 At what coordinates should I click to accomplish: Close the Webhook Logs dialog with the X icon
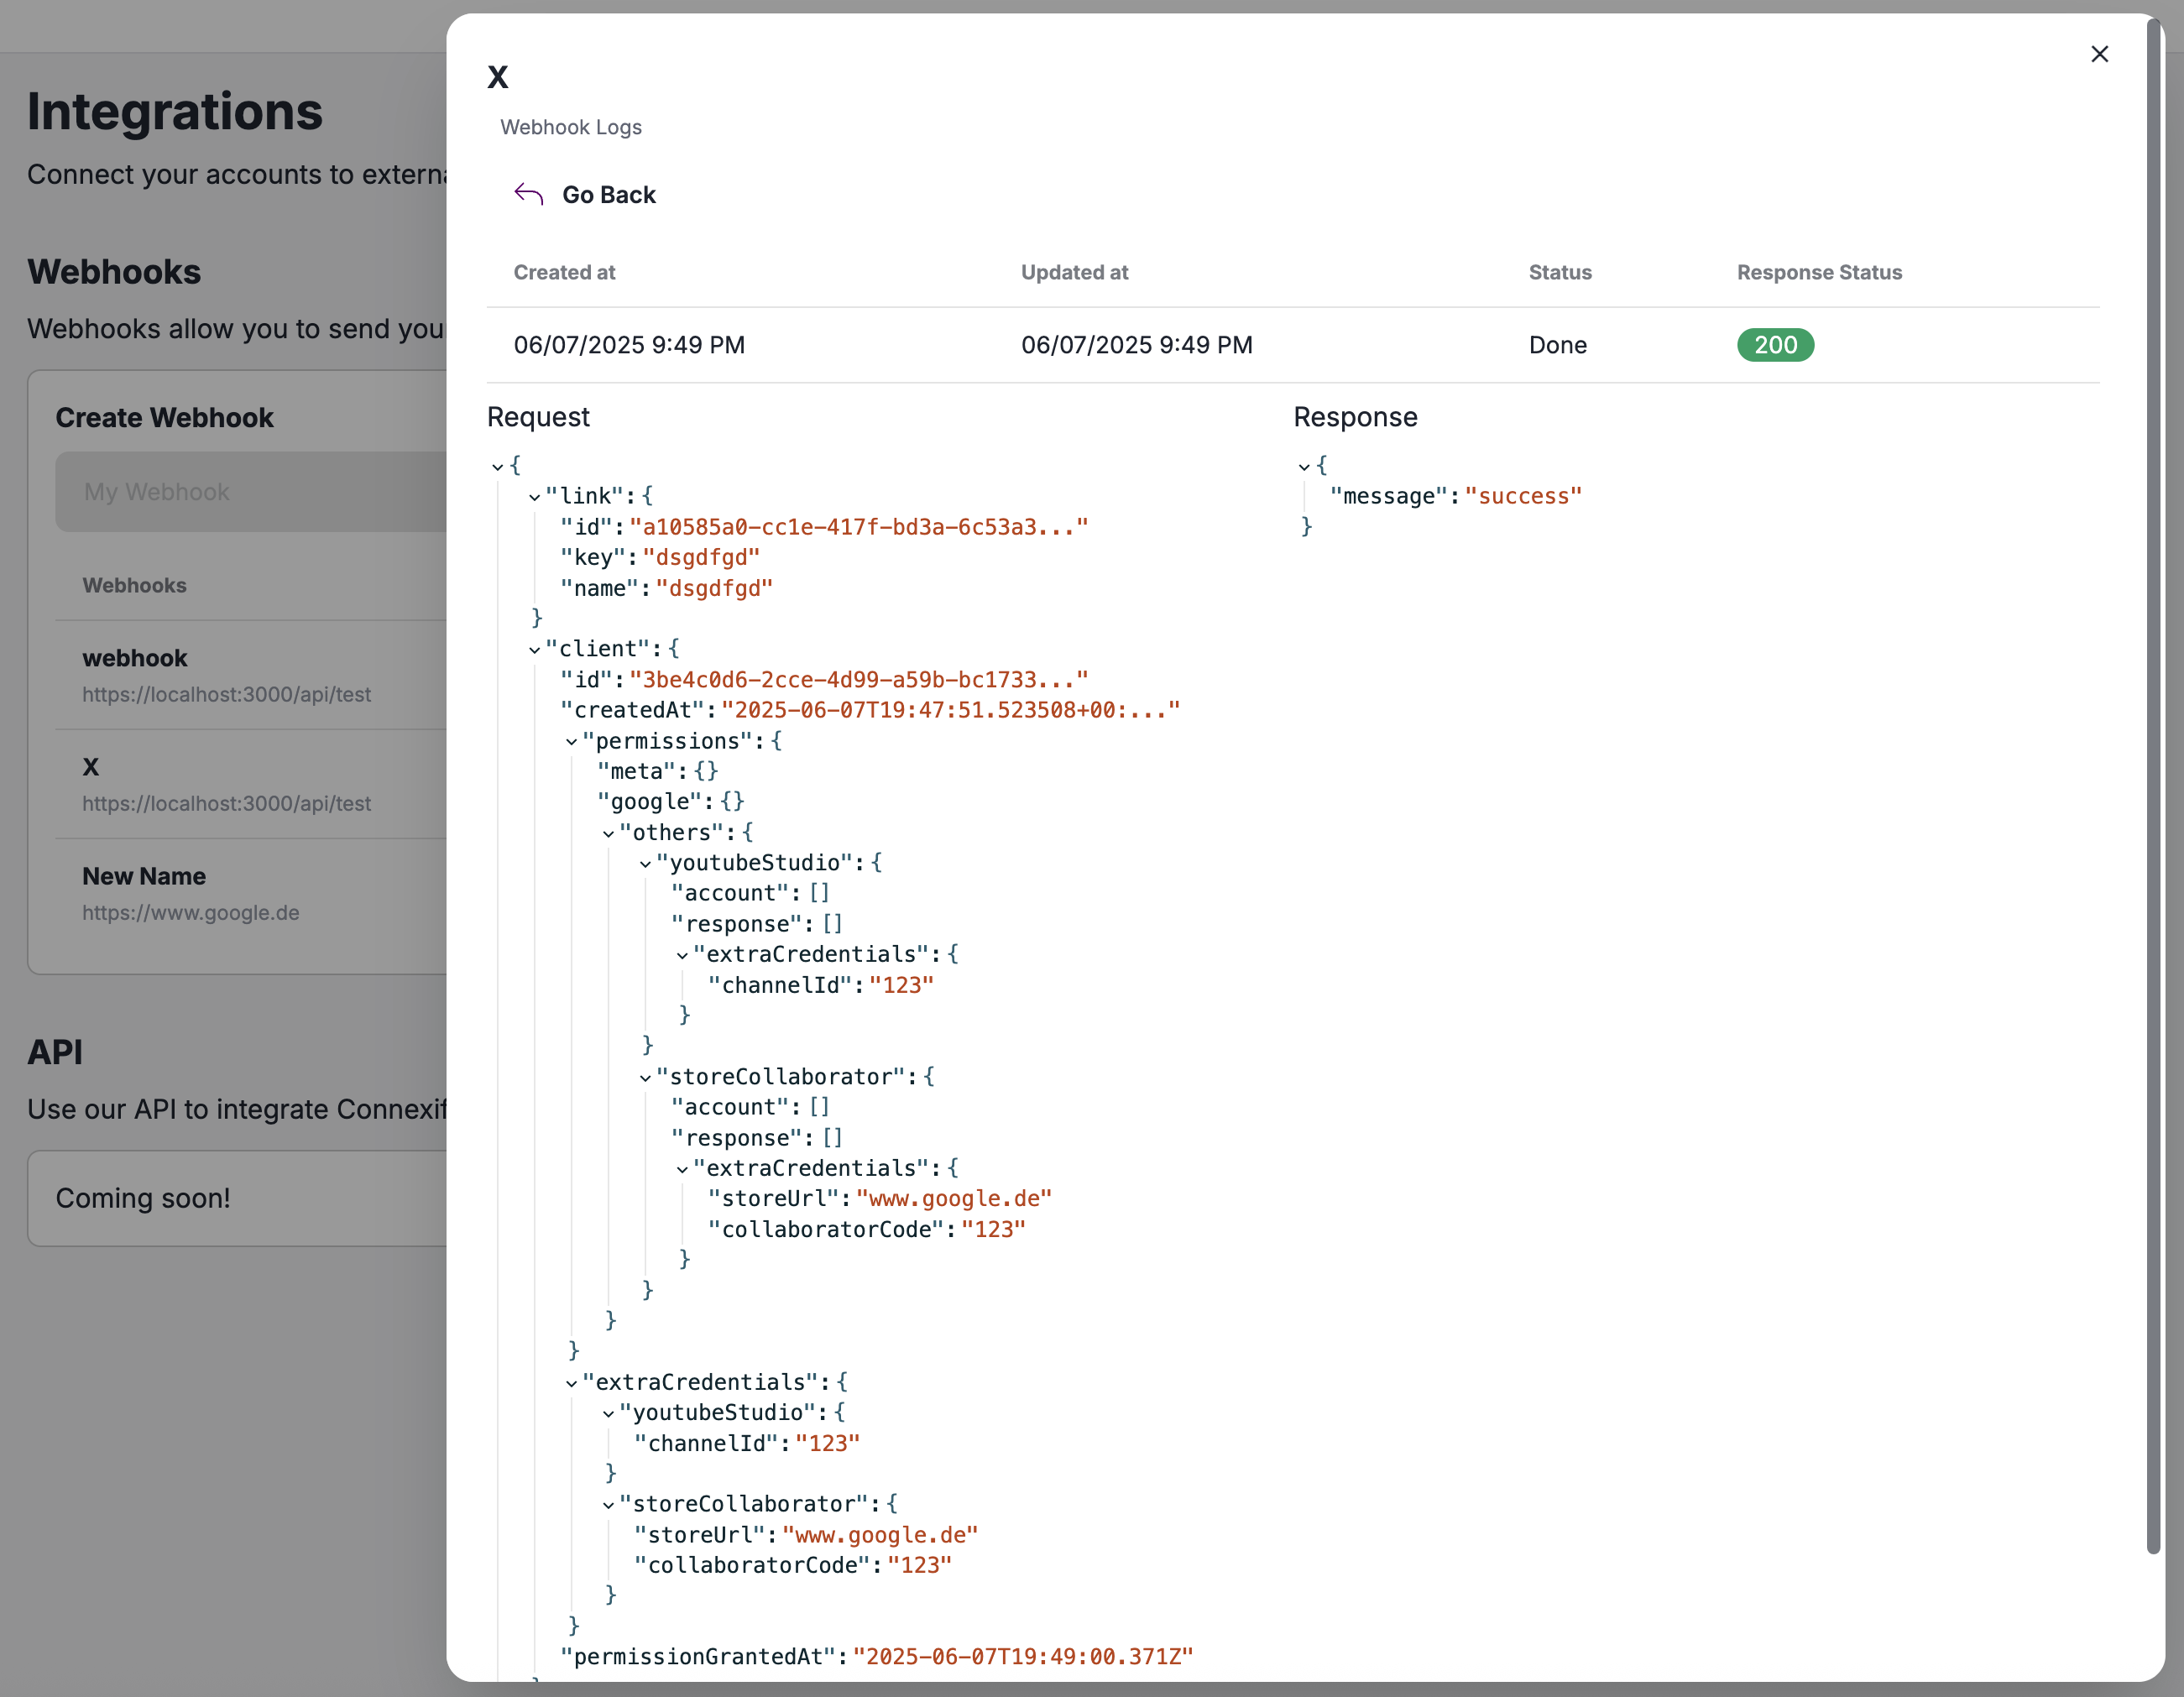[x=2100, y=54]
